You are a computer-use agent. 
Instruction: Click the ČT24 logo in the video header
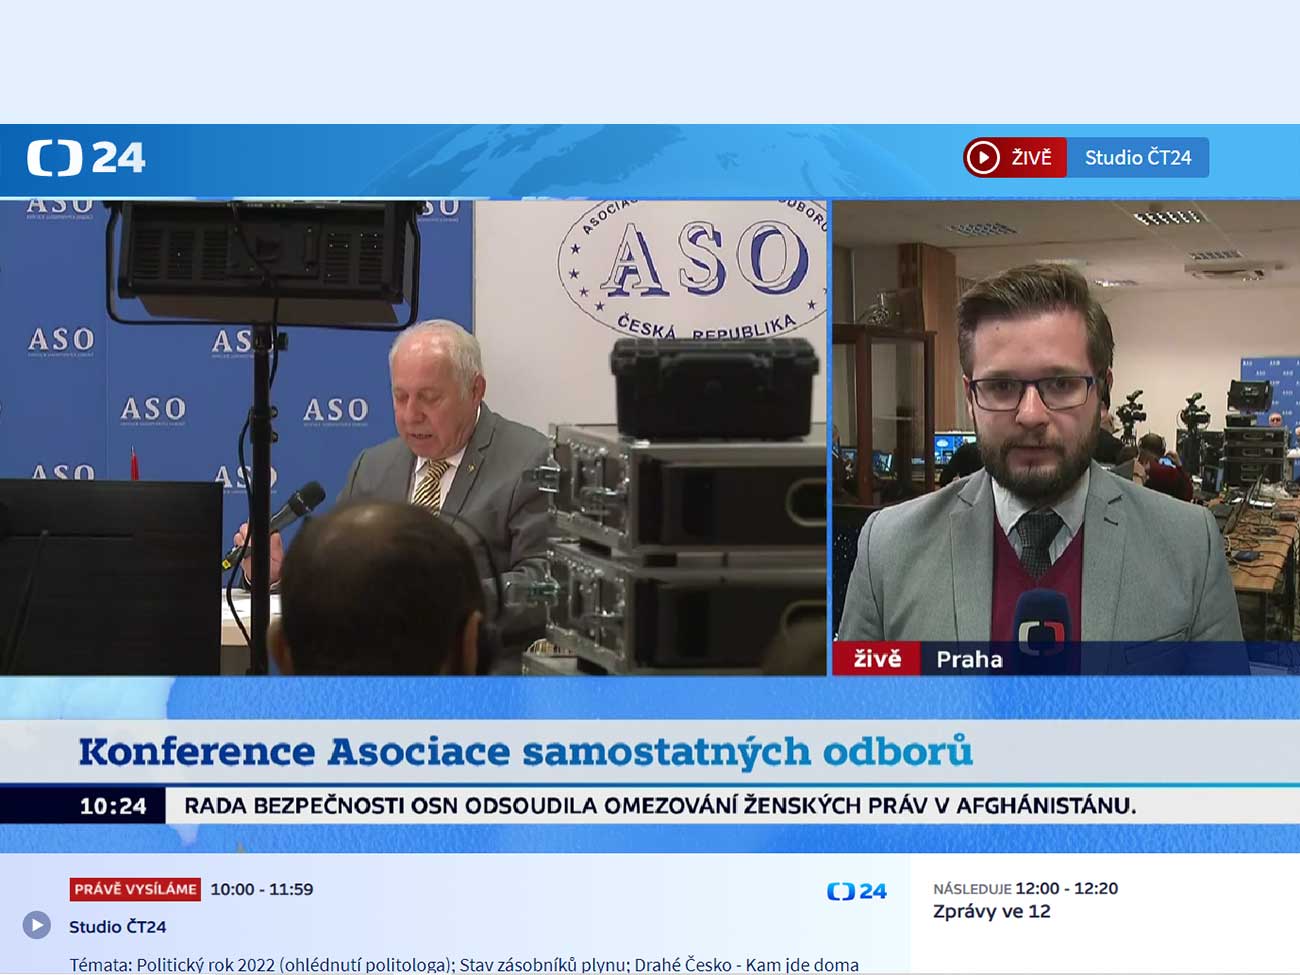[x=86, y=158]
